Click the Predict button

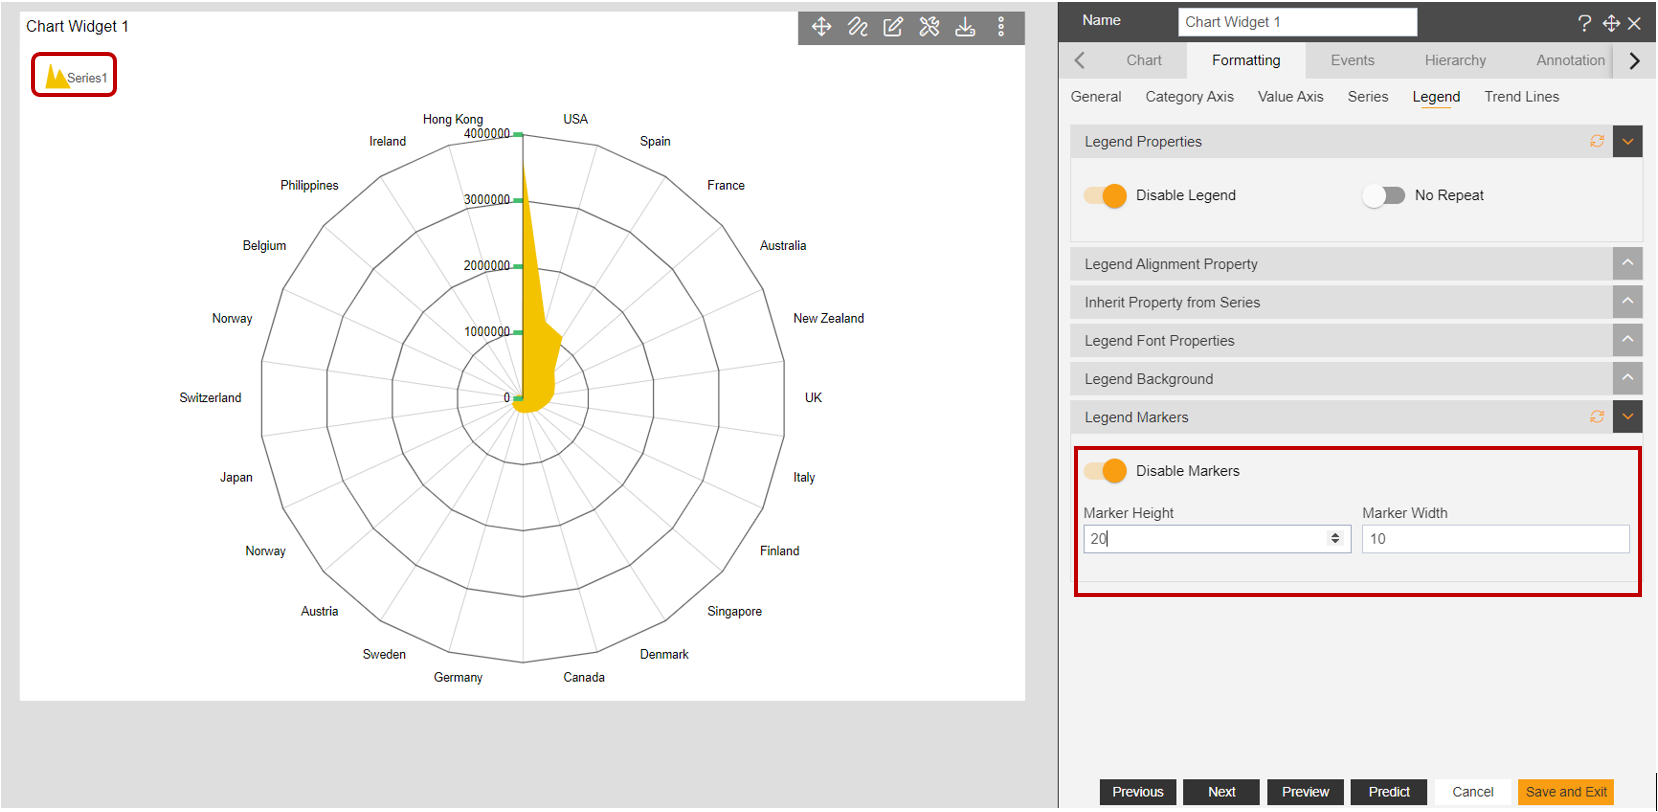1389,792
